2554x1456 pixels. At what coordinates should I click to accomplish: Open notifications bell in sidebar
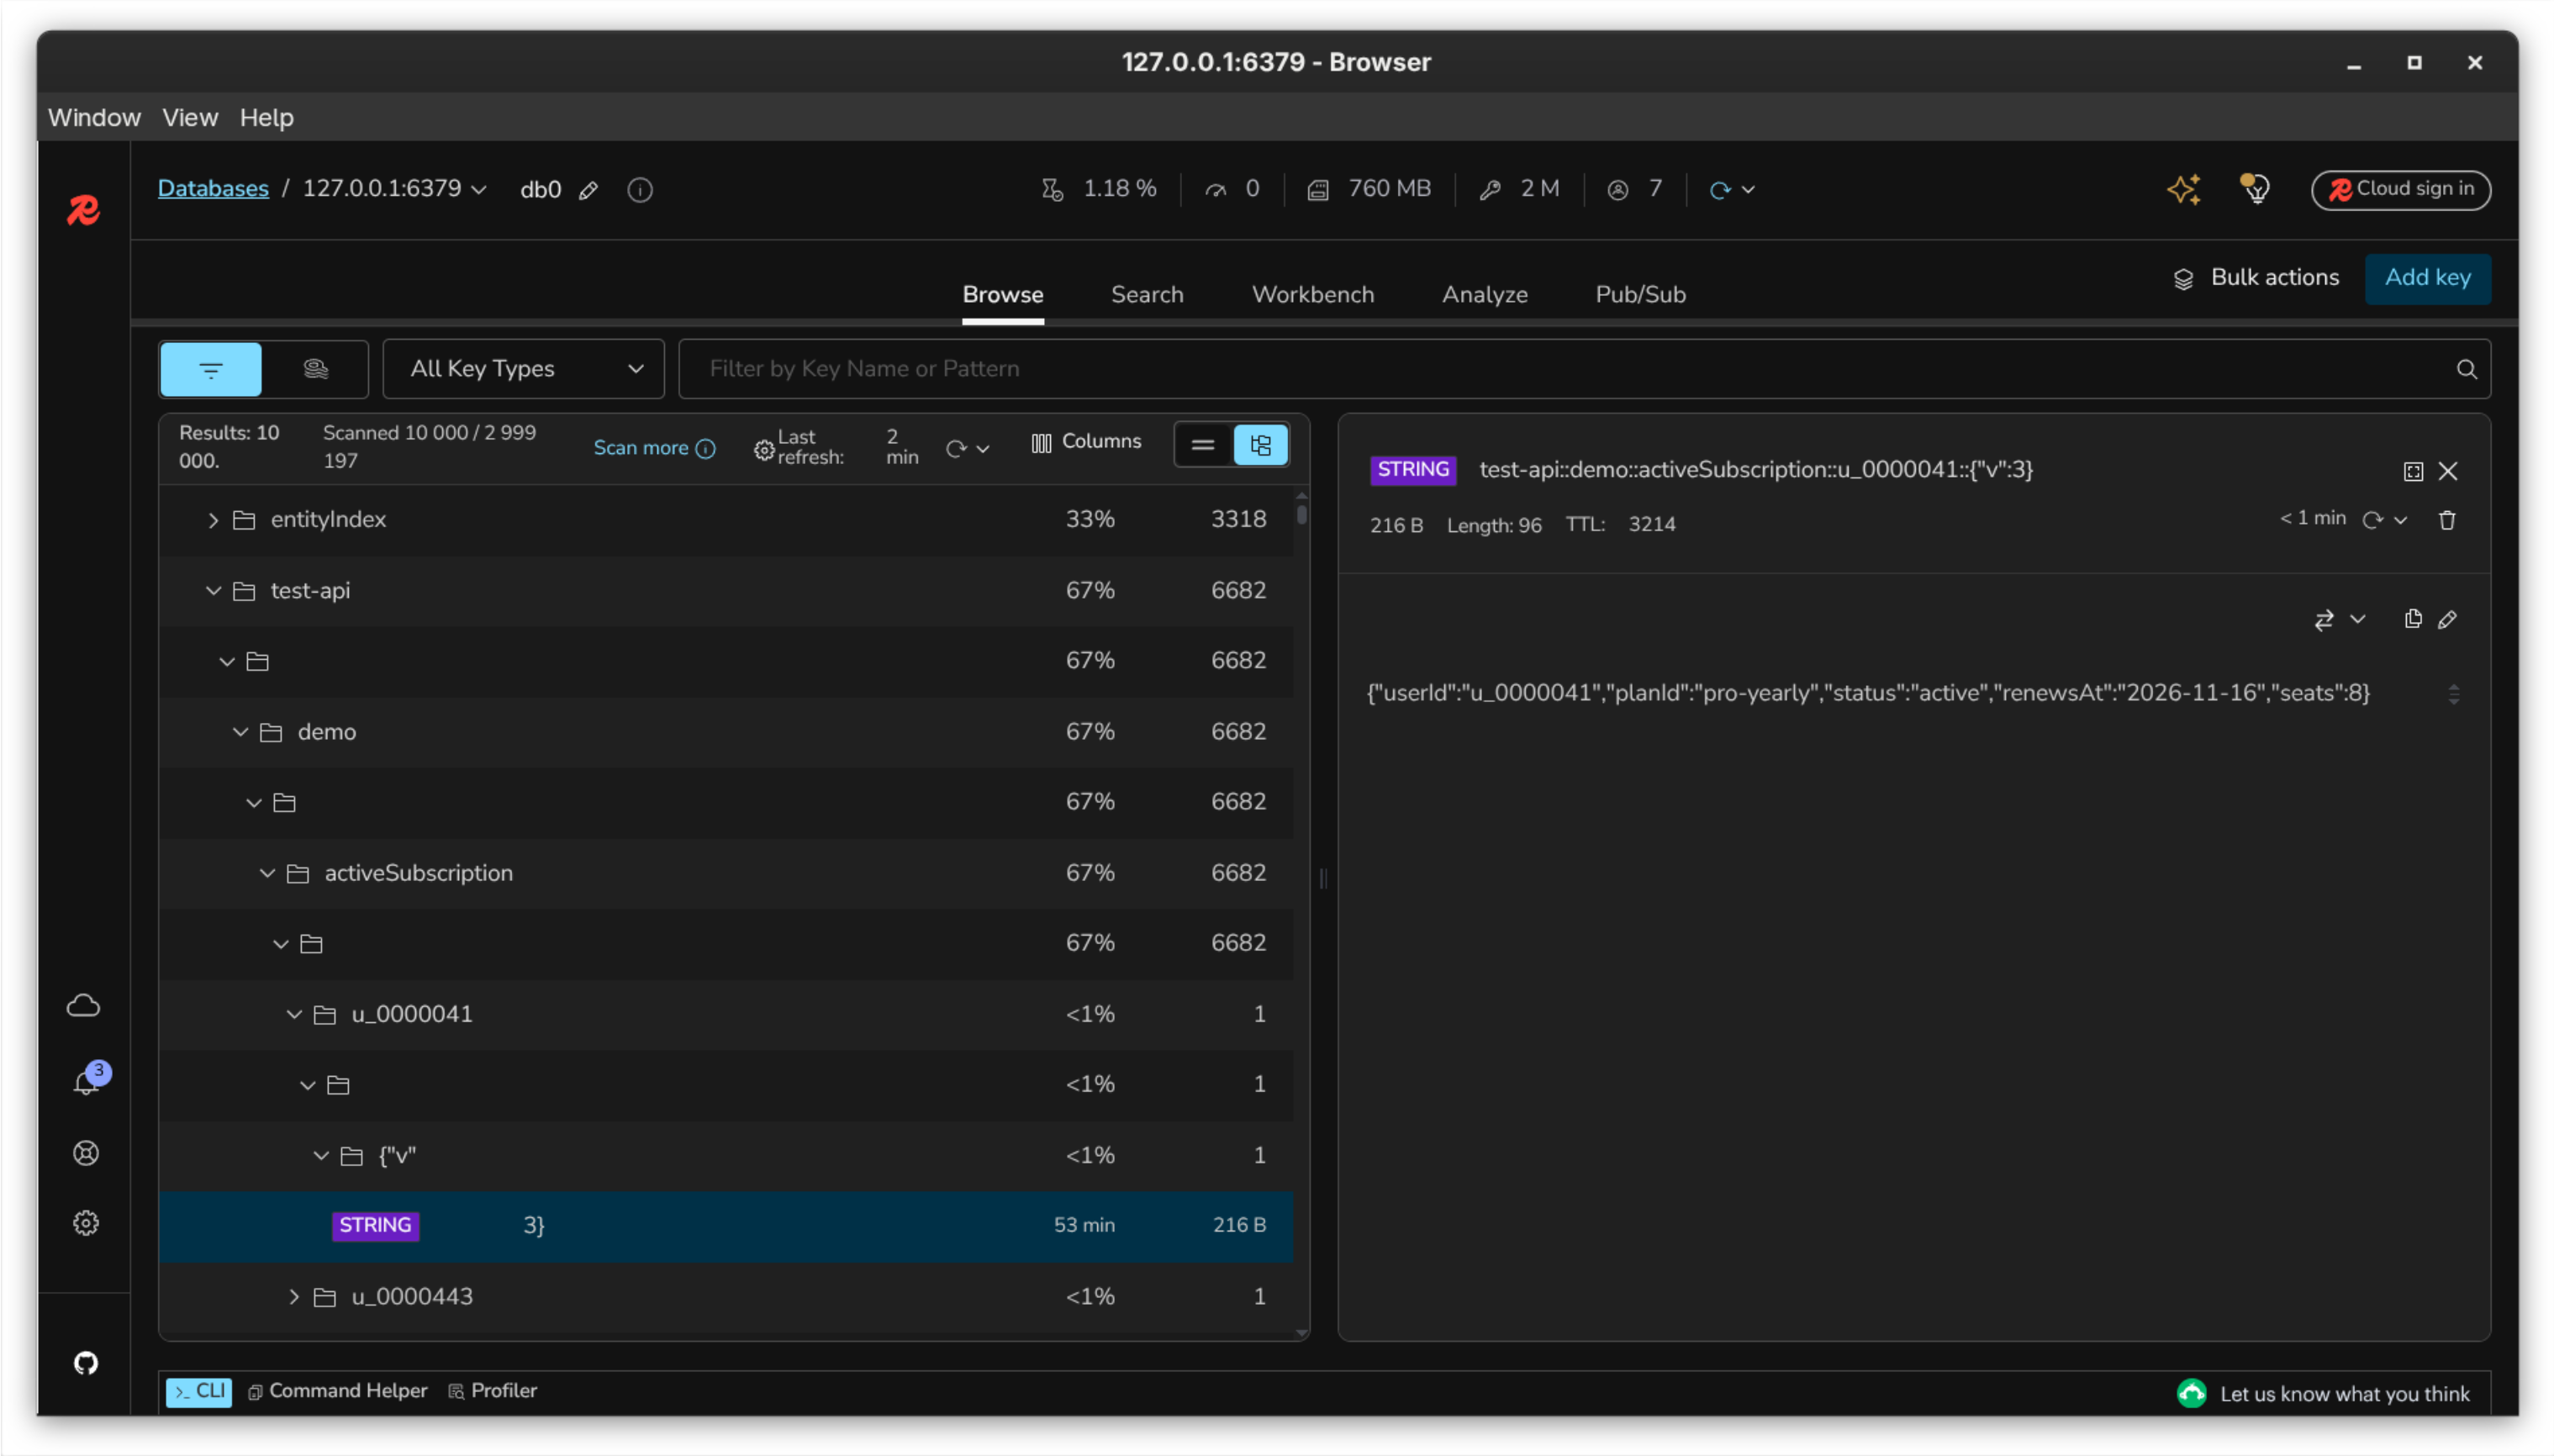(87, 1080)
